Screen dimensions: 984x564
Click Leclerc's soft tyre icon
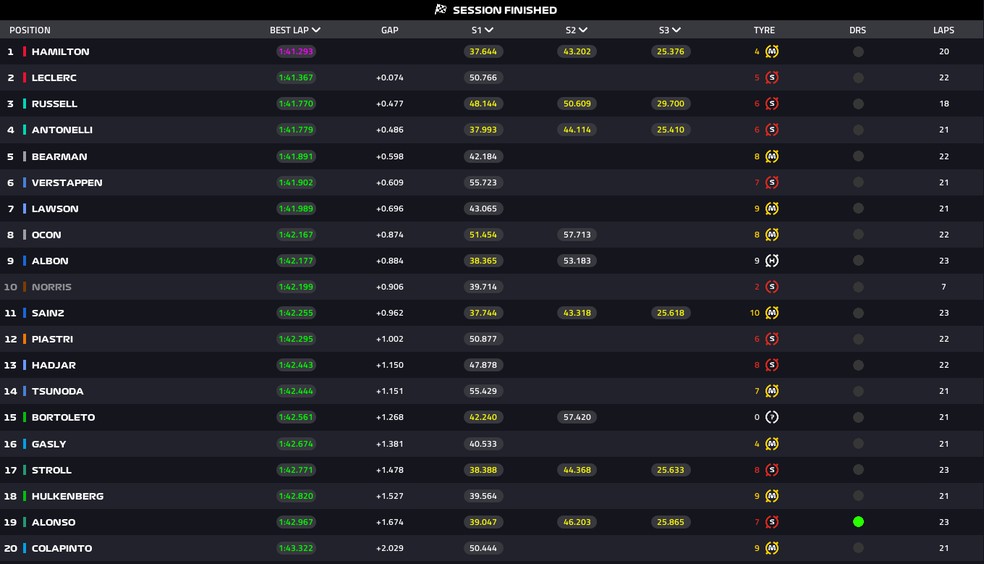[x=772, y=78]
